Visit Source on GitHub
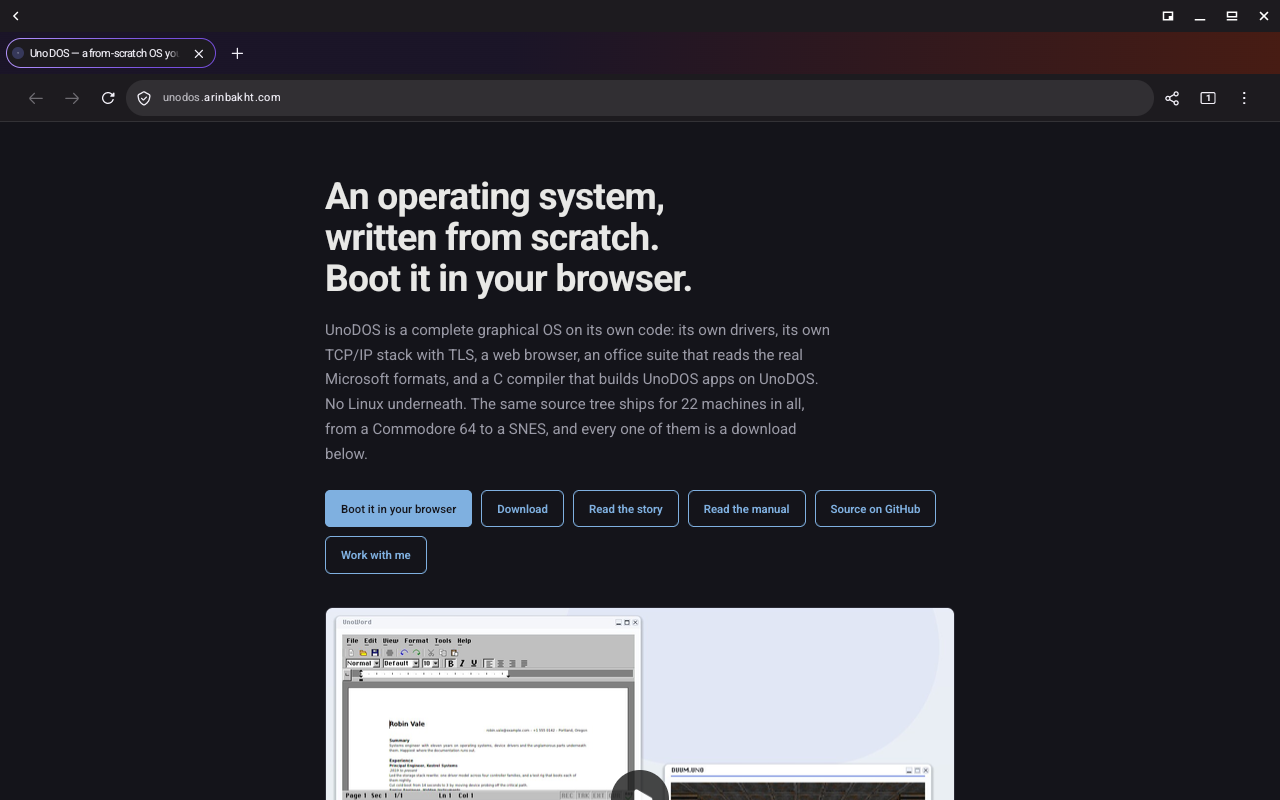 pos(875,509)
